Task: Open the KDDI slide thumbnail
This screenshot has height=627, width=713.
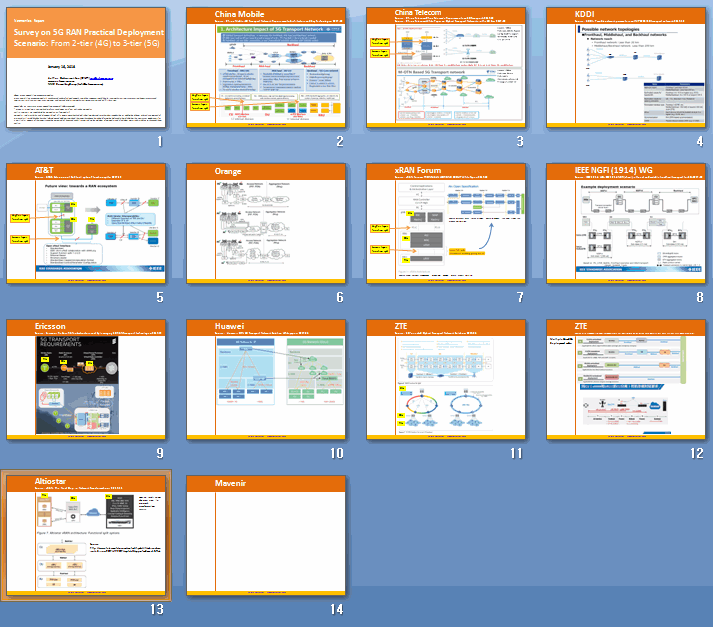Action: (x=626, y=67)
